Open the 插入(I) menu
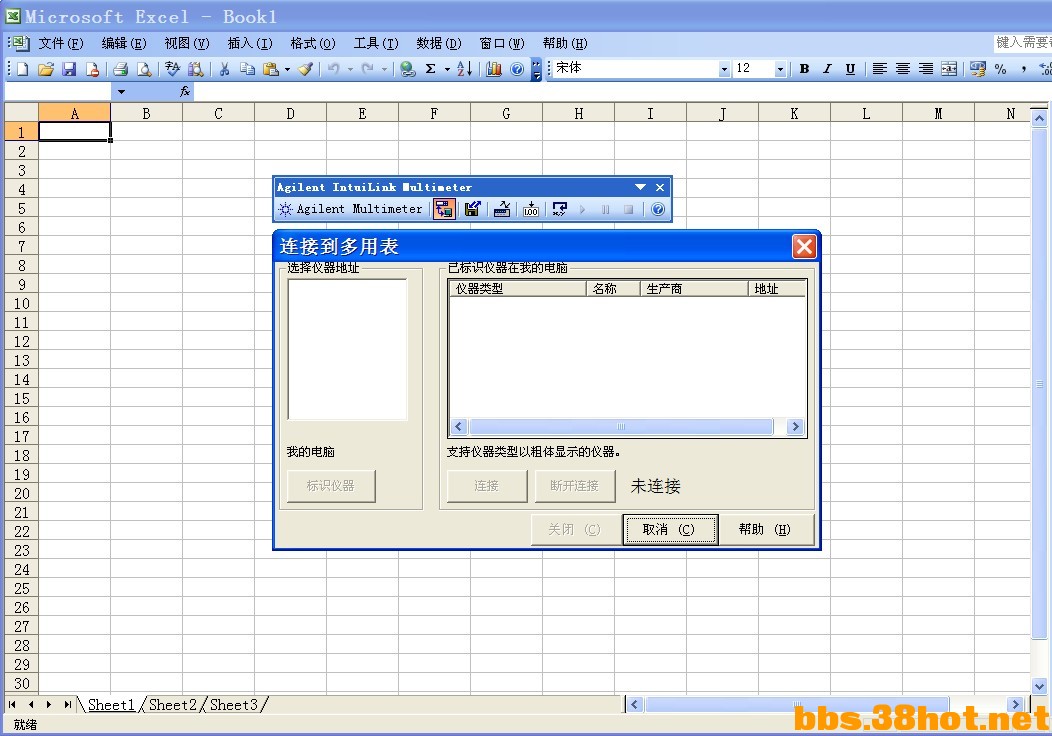The image size is (1052, 736). click(250, 44)
